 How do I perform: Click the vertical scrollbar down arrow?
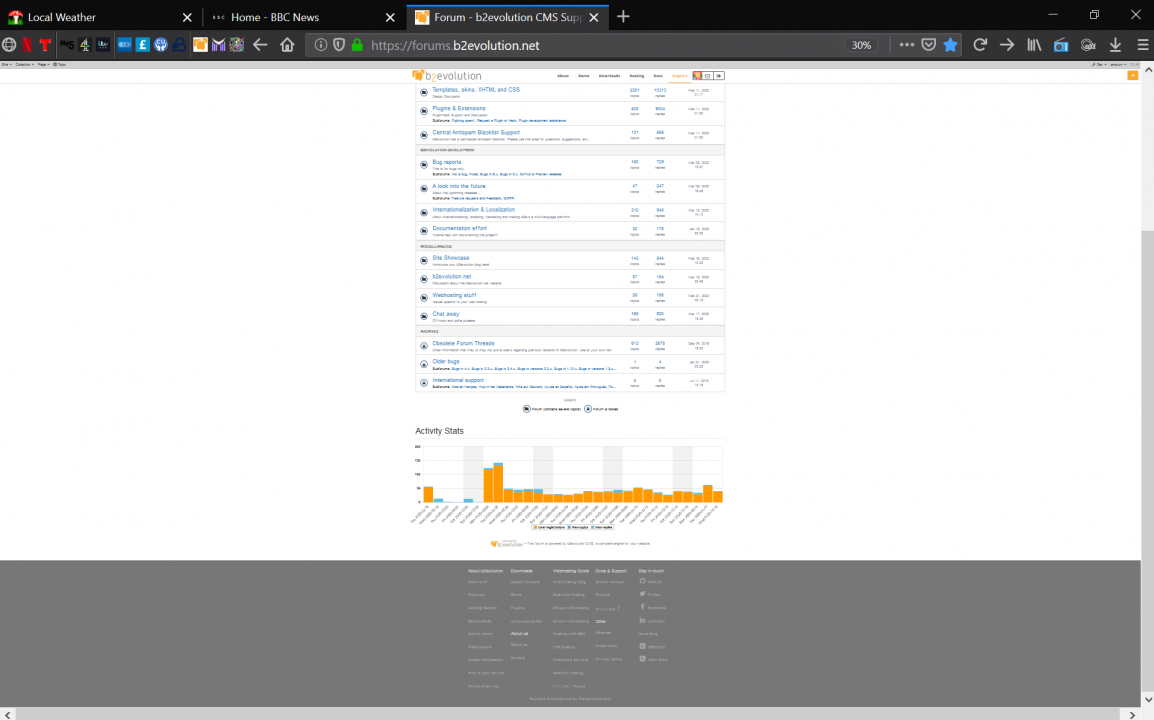pos(1147,699)
